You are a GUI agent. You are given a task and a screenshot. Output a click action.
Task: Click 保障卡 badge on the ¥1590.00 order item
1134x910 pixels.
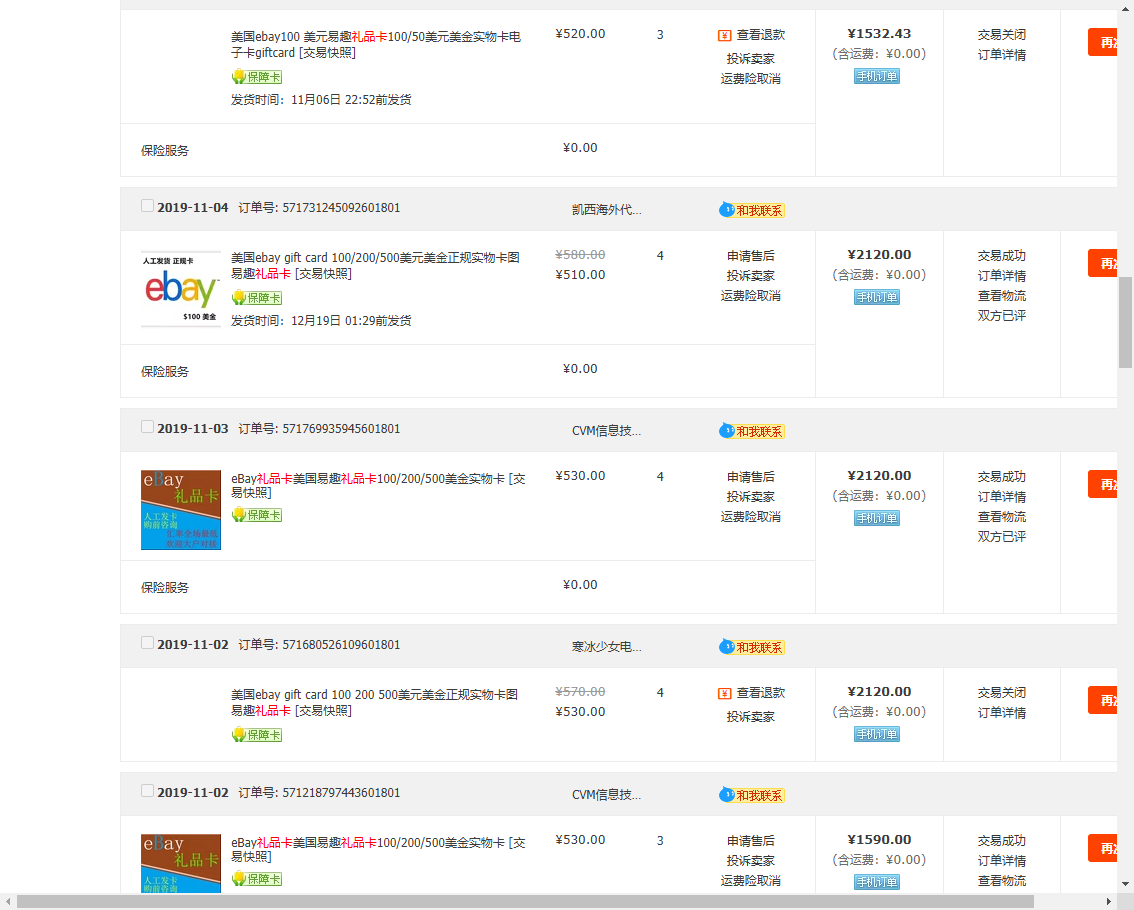point(257,879)
